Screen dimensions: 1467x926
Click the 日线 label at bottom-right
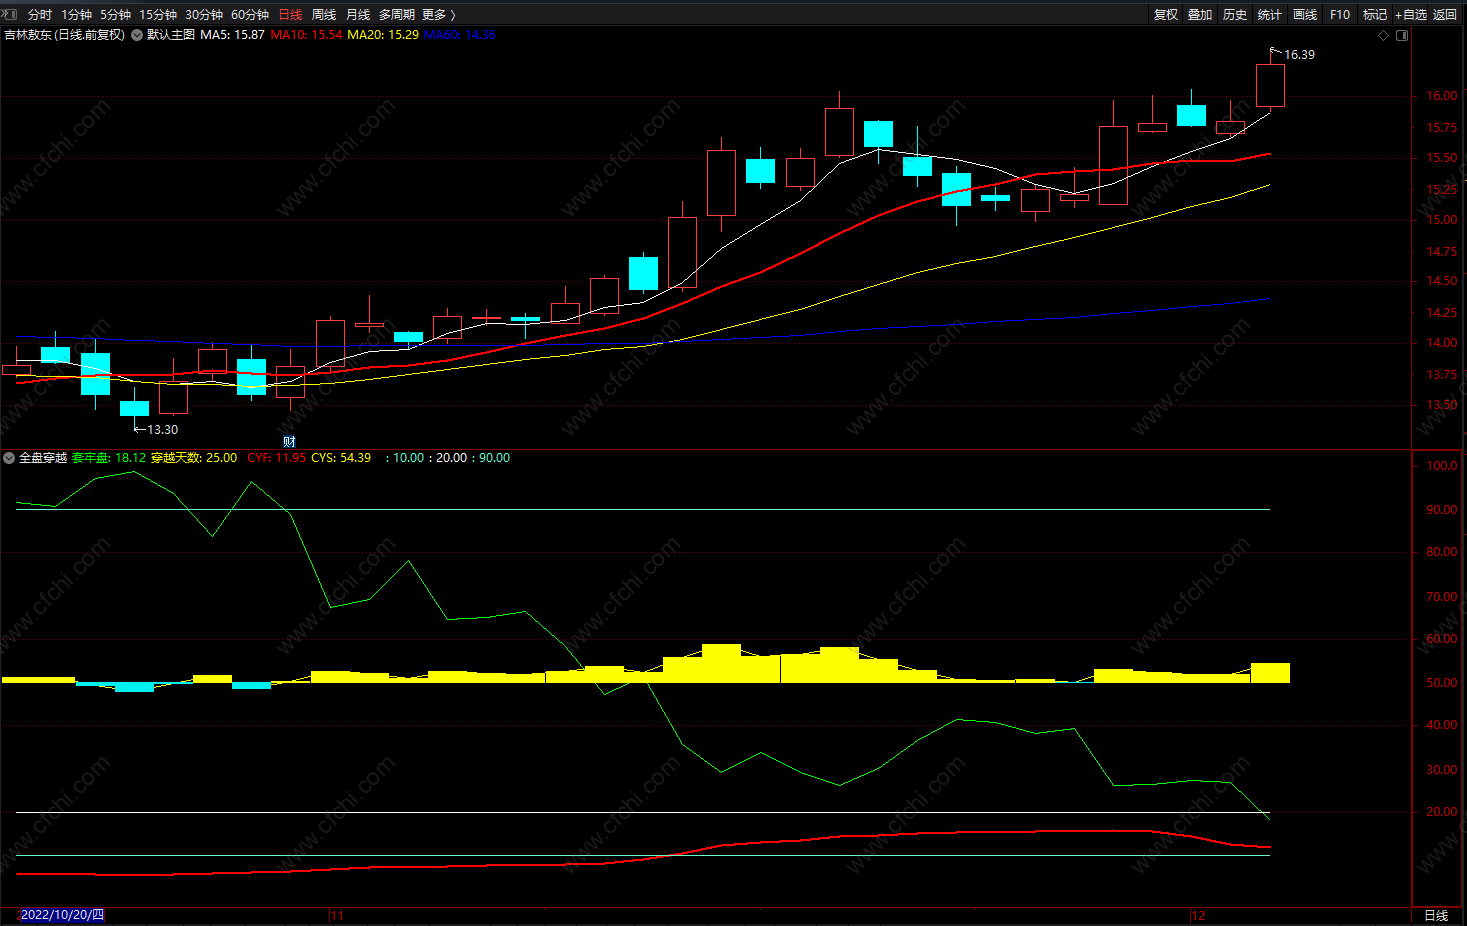[1436, 916]
